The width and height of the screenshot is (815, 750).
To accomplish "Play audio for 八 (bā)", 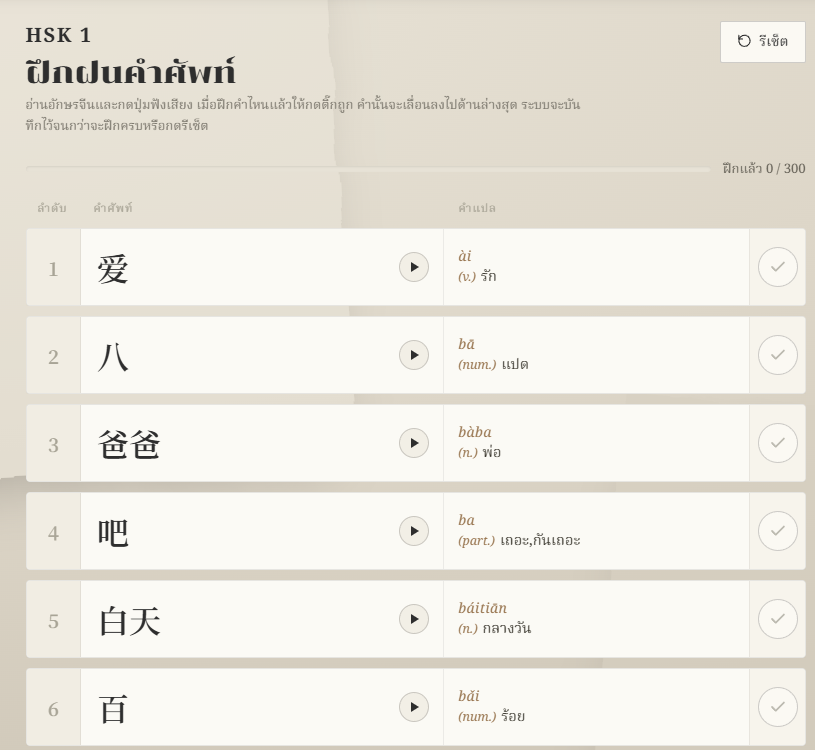I will click(x=414, y=355).
